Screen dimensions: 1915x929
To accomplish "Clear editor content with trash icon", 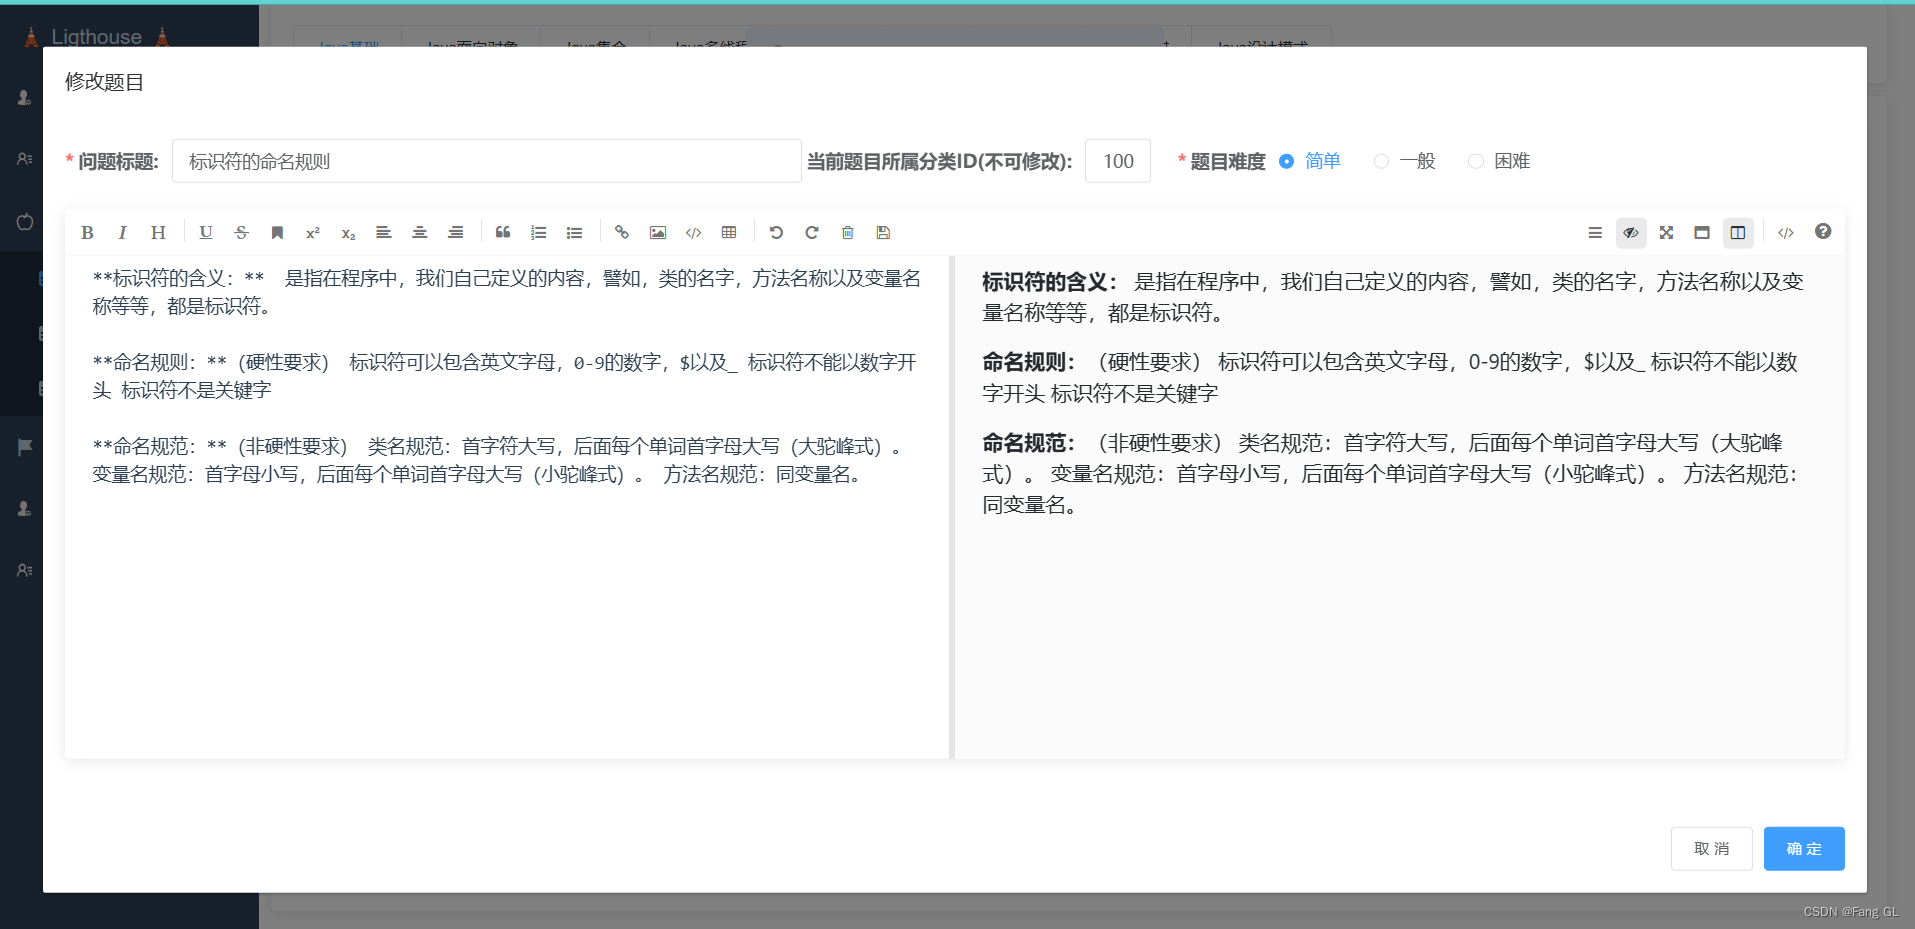I will 848,232.
